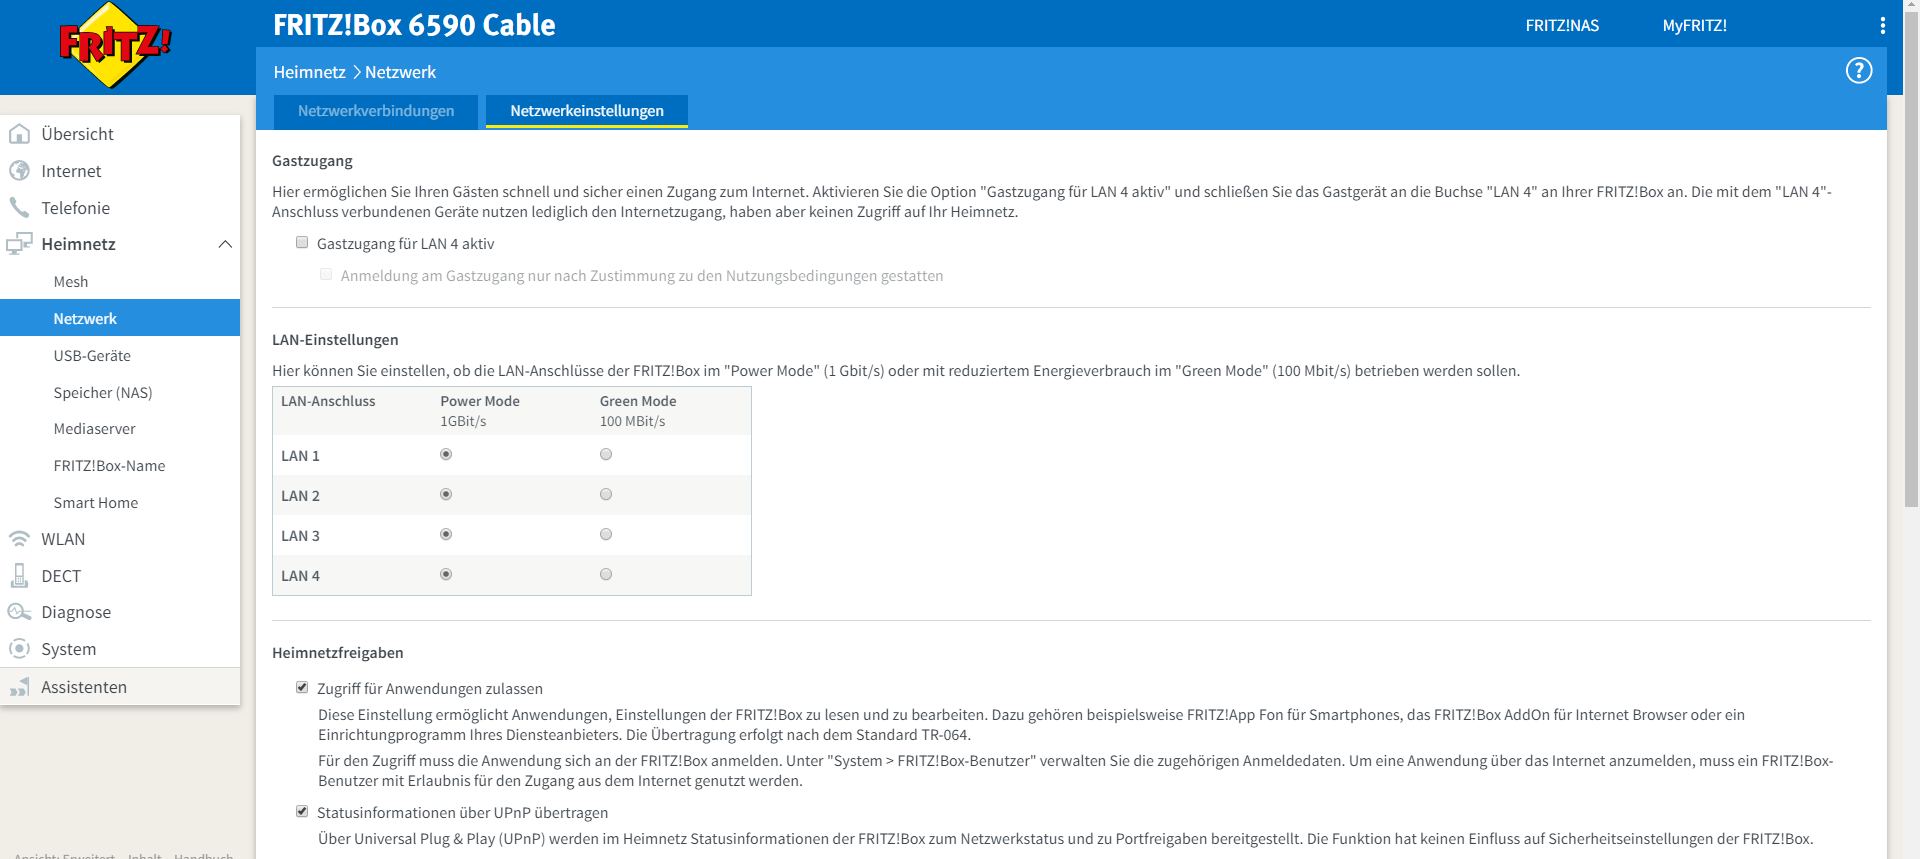Open the Mesh submenu item
The width and height of the screenshot is (1920, 859).
pyautogui.click(x=71, y=282)
